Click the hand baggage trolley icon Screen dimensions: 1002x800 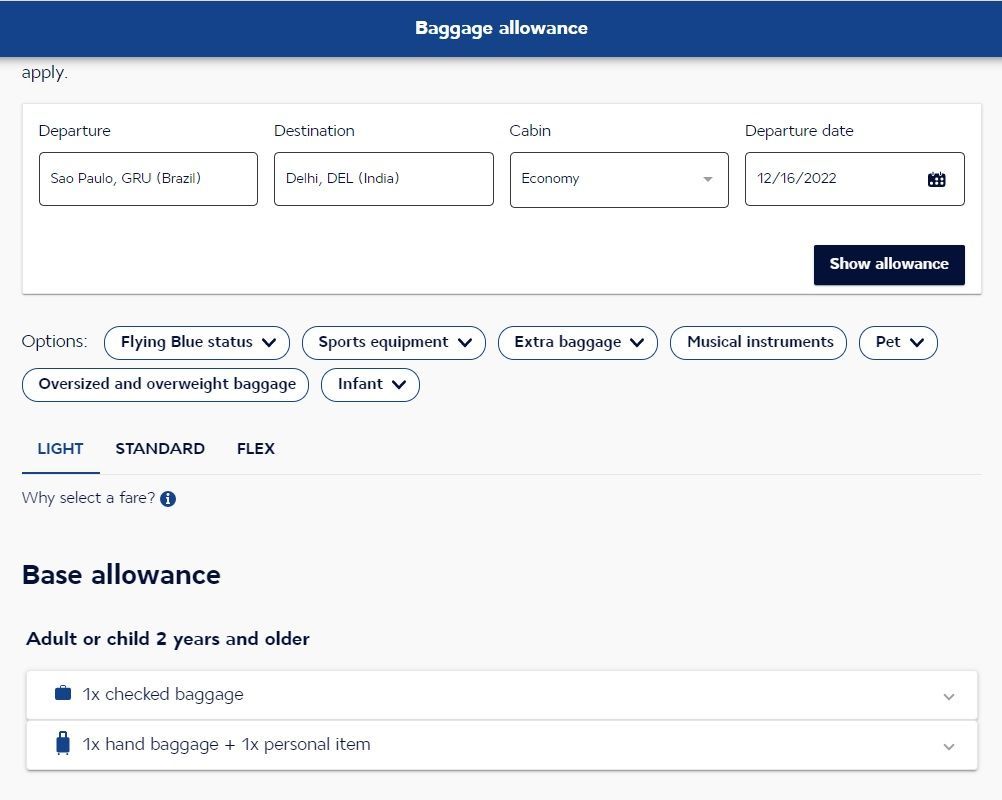(63, 744)
